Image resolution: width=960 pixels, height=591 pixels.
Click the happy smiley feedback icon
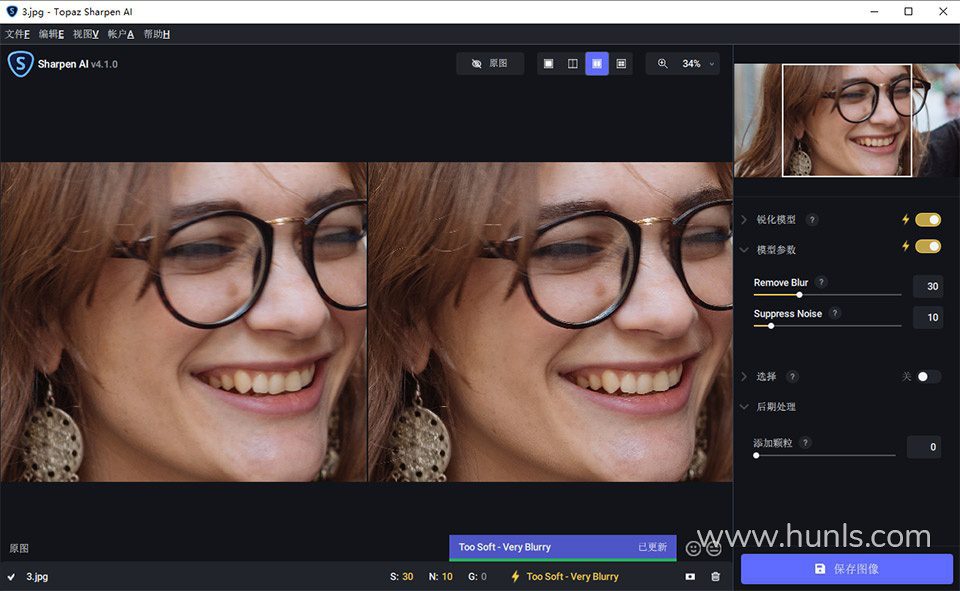coord(693,548)
